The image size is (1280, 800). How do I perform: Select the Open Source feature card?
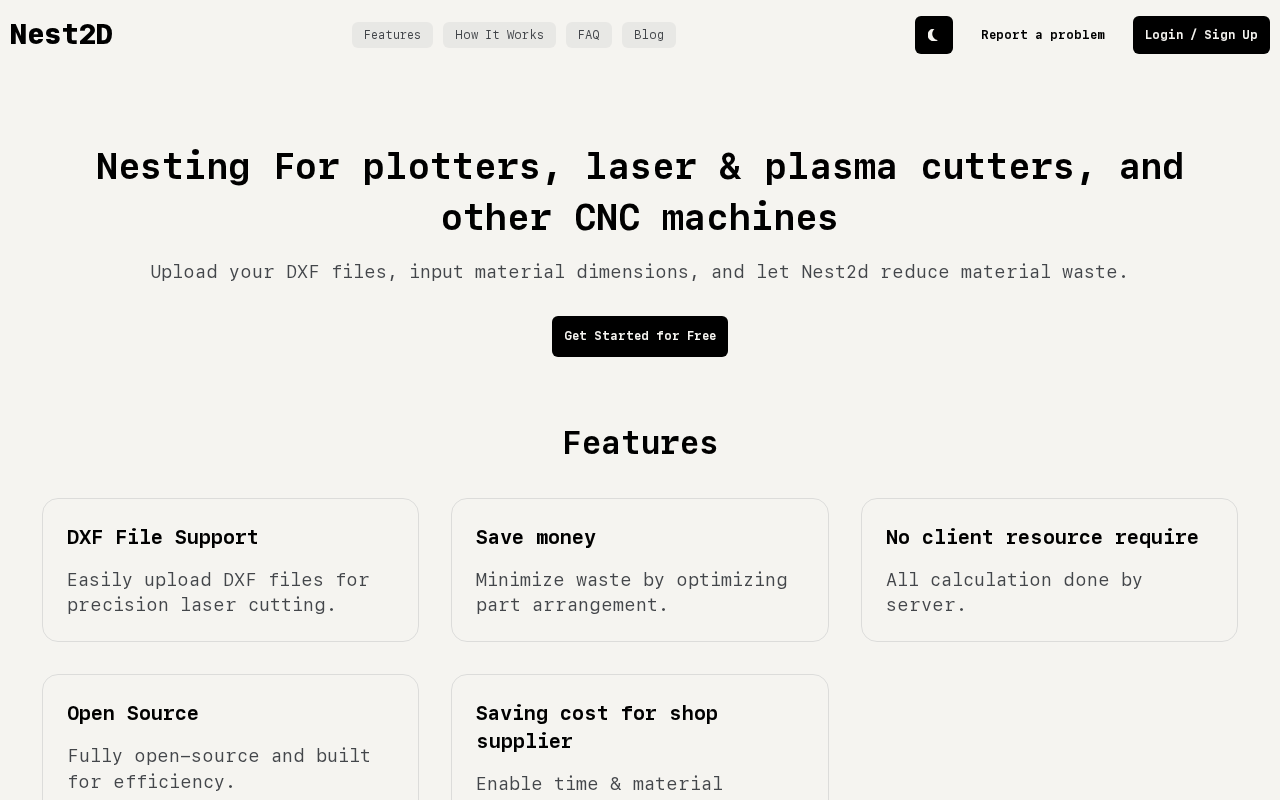pyautogui.click(x=230, y=737)
